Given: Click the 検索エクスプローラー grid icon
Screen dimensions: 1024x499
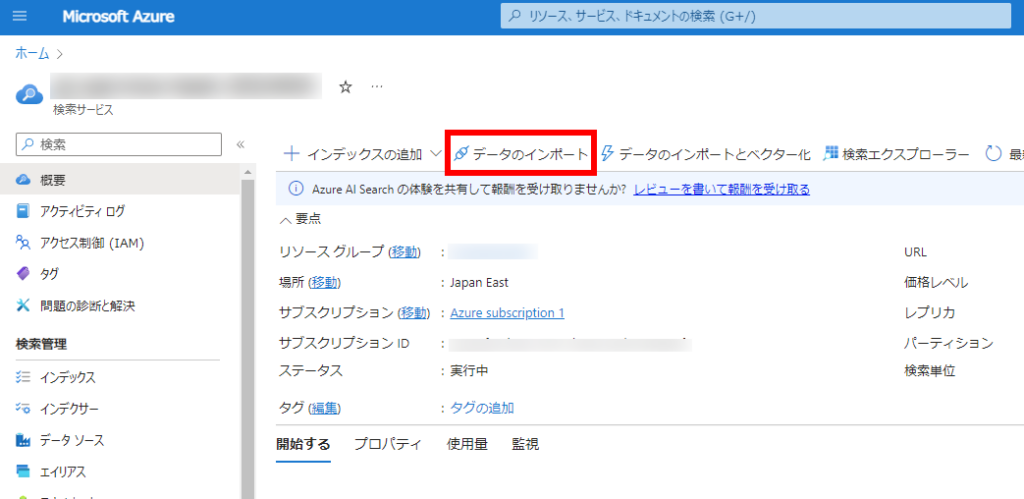Looking at the screenshot, I should [830, 154].
